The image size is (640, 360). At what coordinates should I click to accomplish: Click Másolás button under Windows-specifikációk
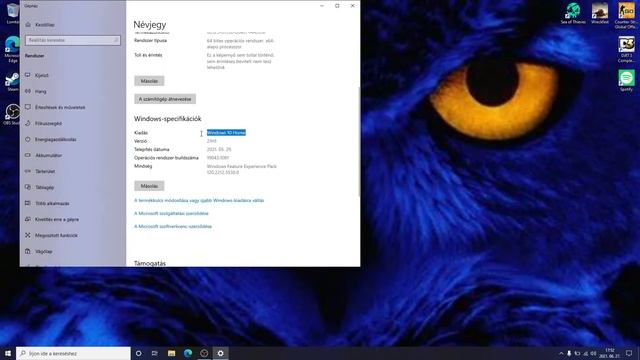click(x=149, y=186)
